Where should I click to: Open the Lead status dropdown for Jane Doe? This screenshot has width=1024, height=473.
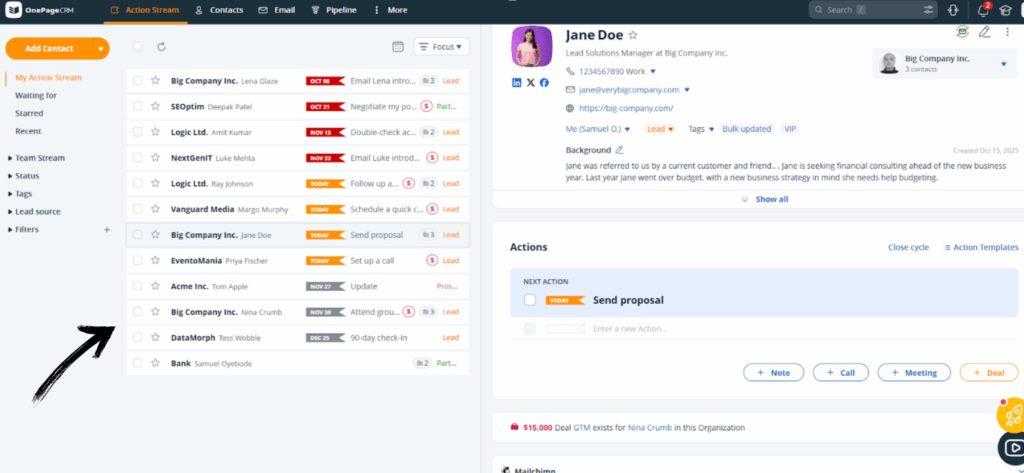[x=660, y=129]
